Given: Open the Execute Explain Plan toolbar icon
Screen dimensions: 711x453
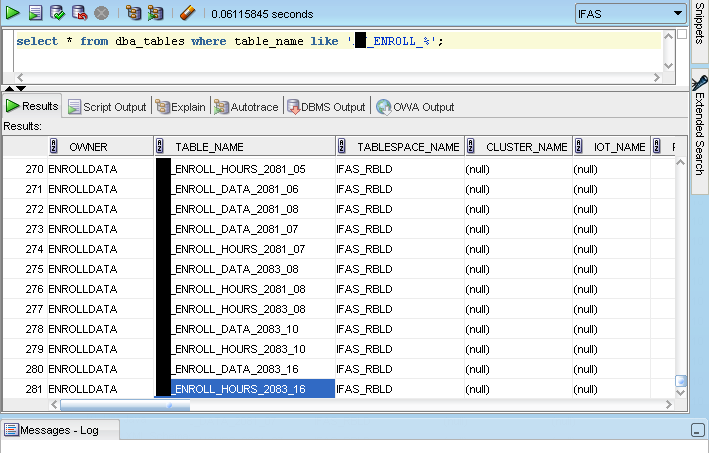Looking at the screenshot, I should tap(133, 13).
